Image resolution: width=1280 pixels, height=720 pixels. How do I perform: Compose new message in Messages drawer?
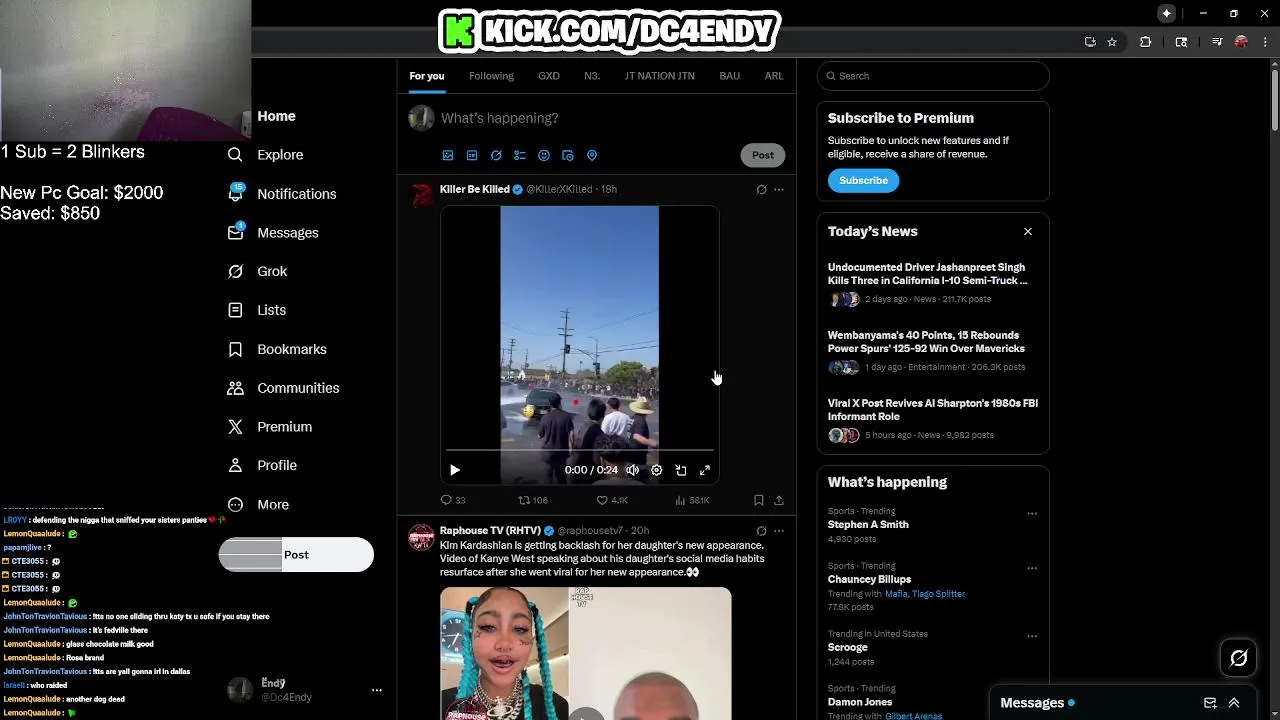[x=1210, y=703]
